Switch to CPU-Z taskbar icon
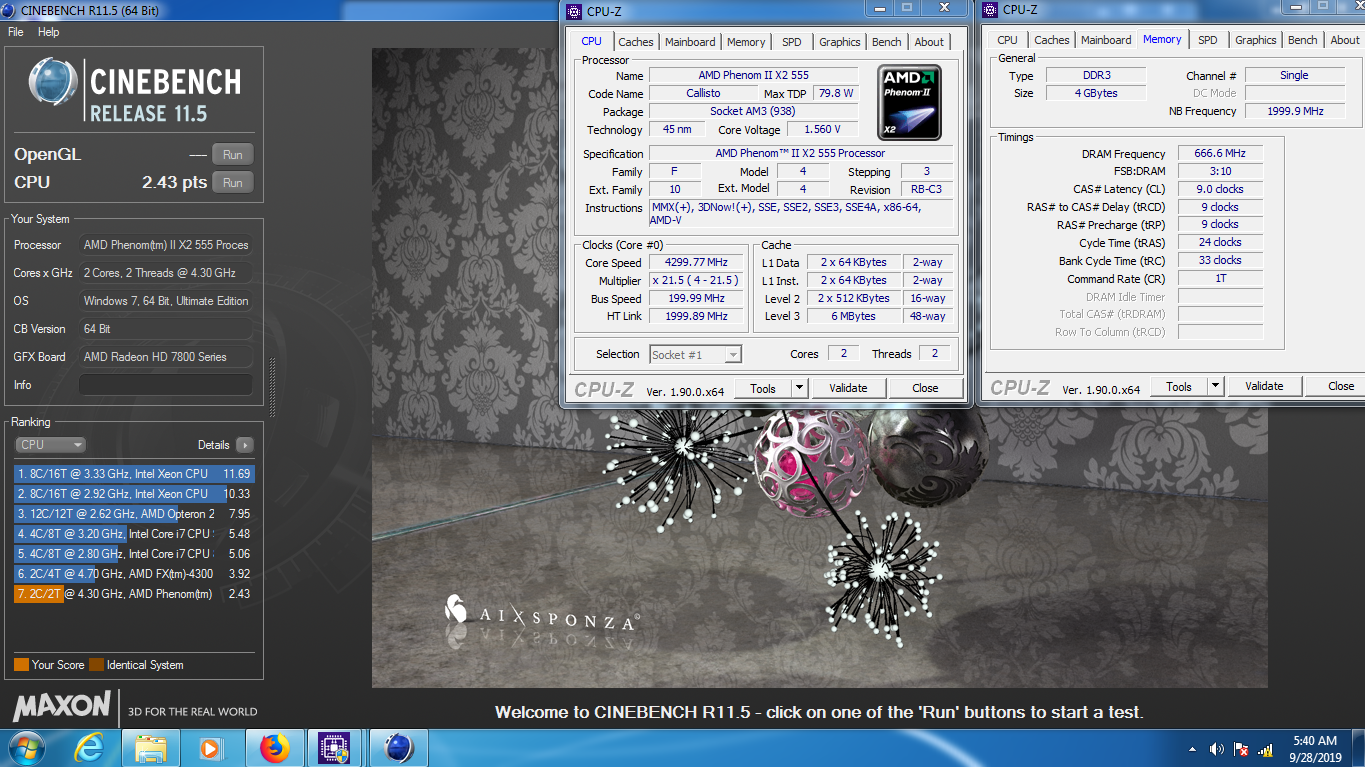 334,747
